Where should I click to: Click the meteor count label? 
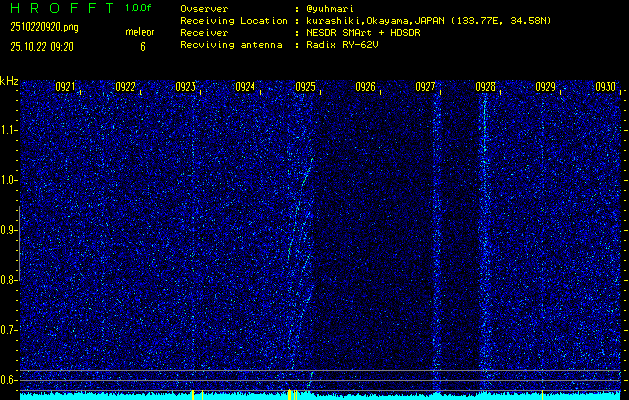pyautogui.click(x=140, y=32)
